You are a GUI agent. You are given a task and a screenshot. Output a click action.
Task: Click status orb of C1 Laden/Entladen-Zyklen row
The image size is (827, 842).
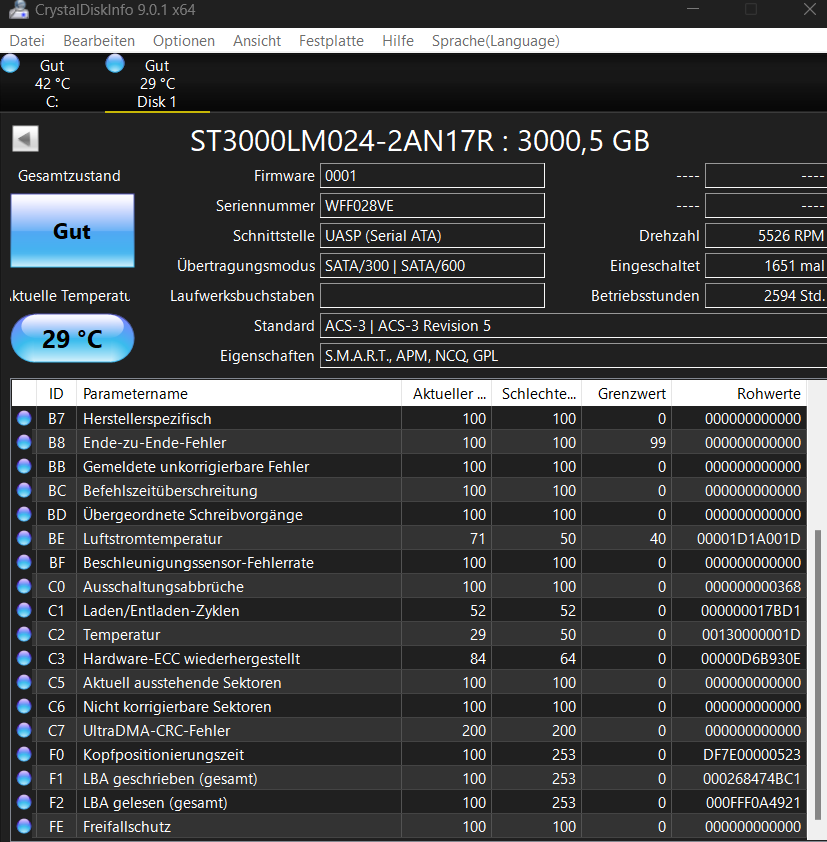[24, 610]
